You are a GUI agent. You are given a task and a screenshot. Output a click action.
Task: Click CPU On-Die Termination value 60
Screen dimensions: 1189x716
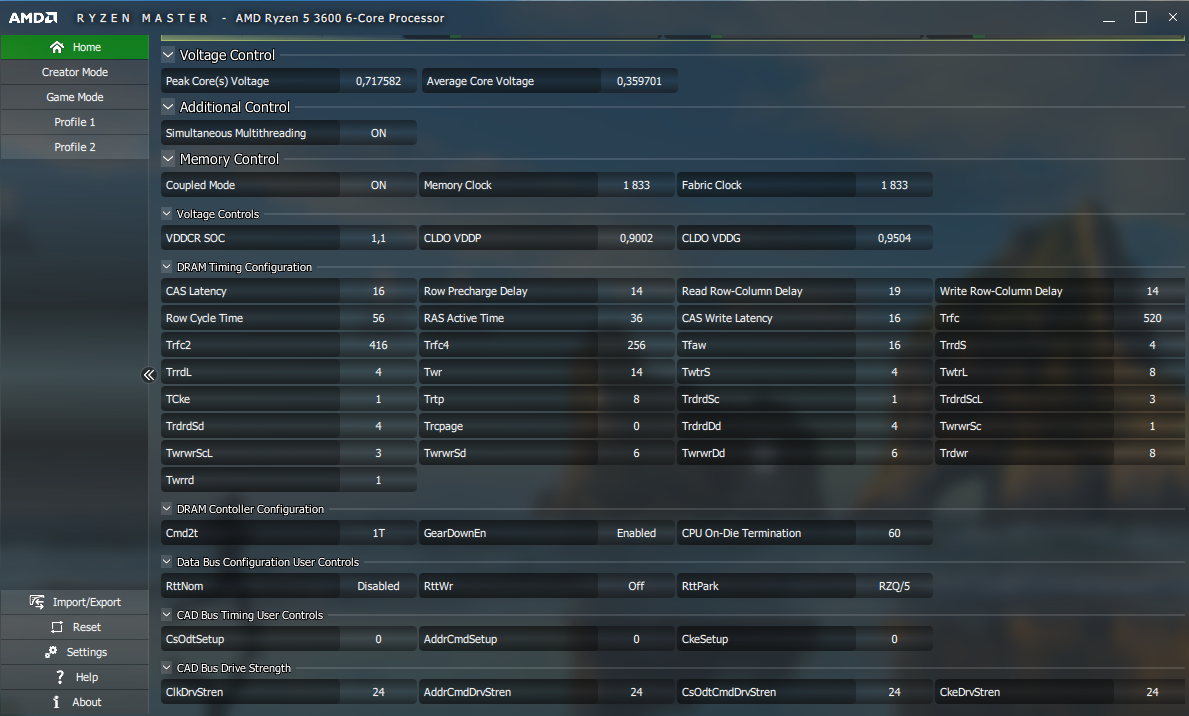pyautogui.click(x=894, y=533)
